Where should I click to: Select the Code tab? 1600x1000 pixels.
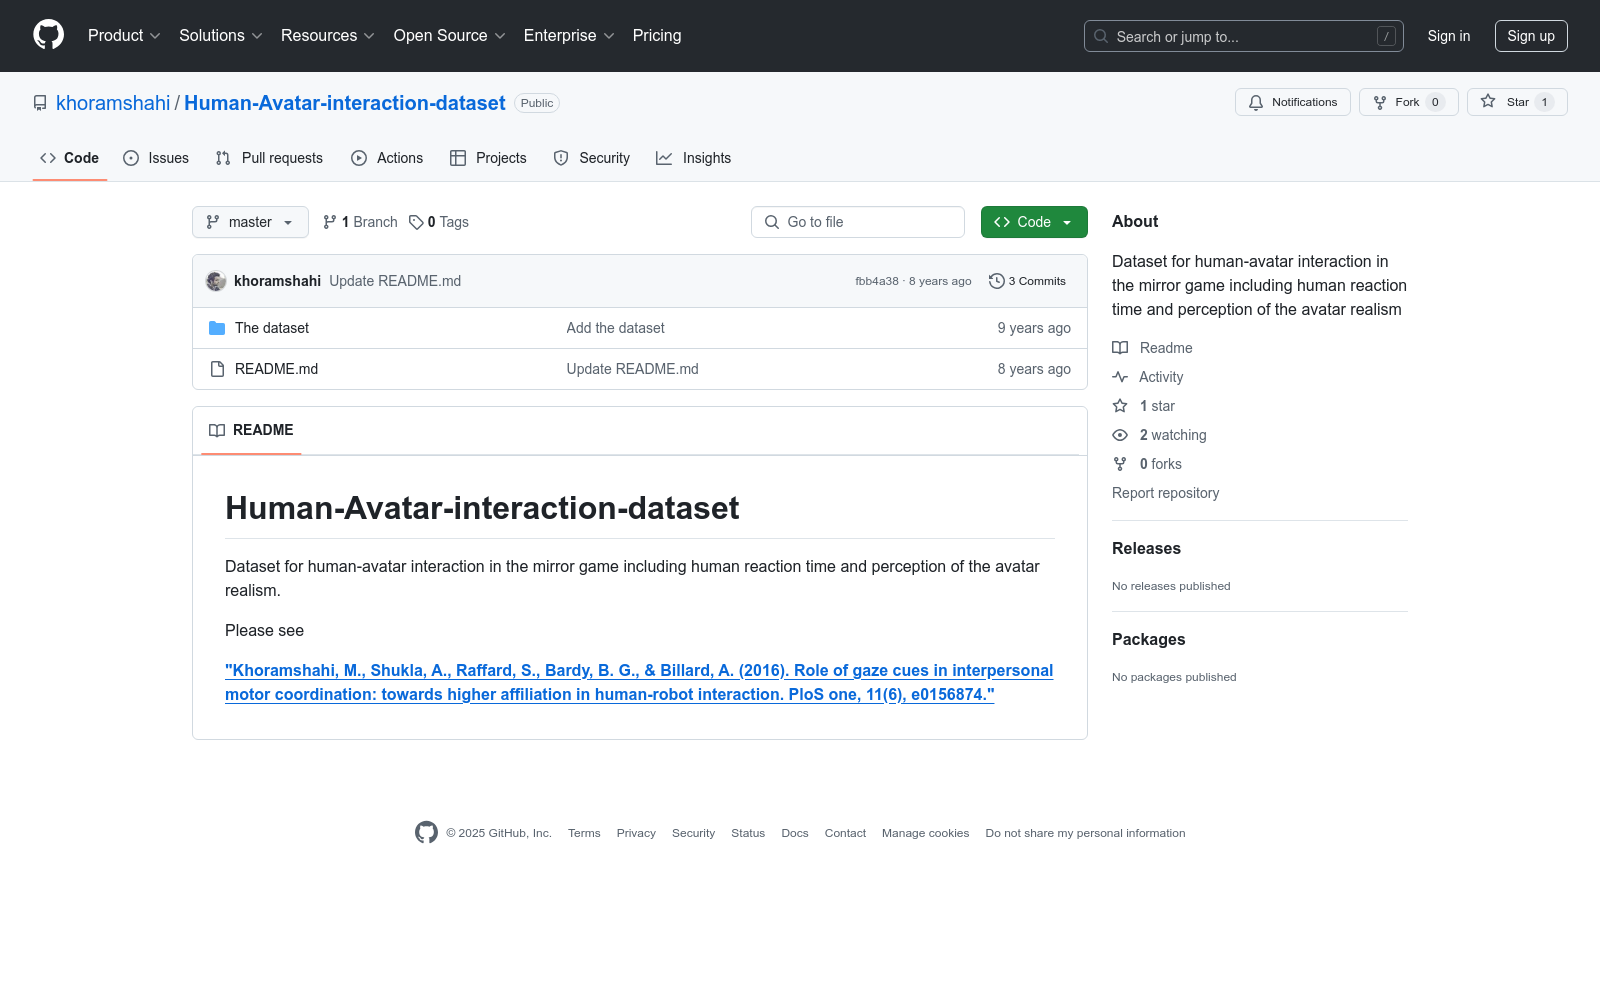(x=69, y=158)
